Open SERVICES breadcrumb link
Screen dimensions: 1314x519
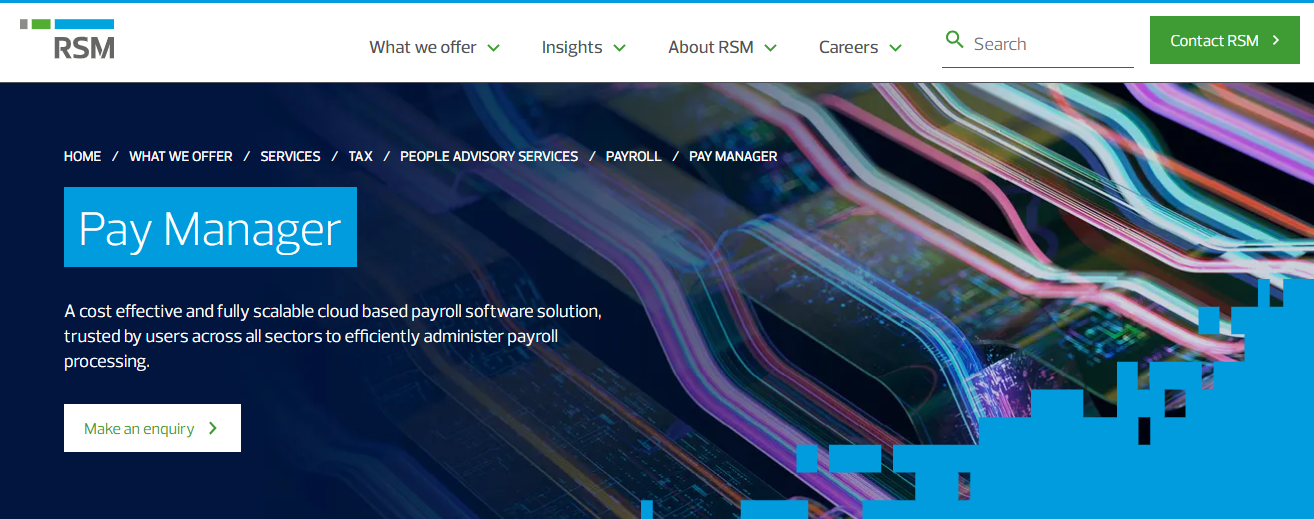click(x=290, y=156)
